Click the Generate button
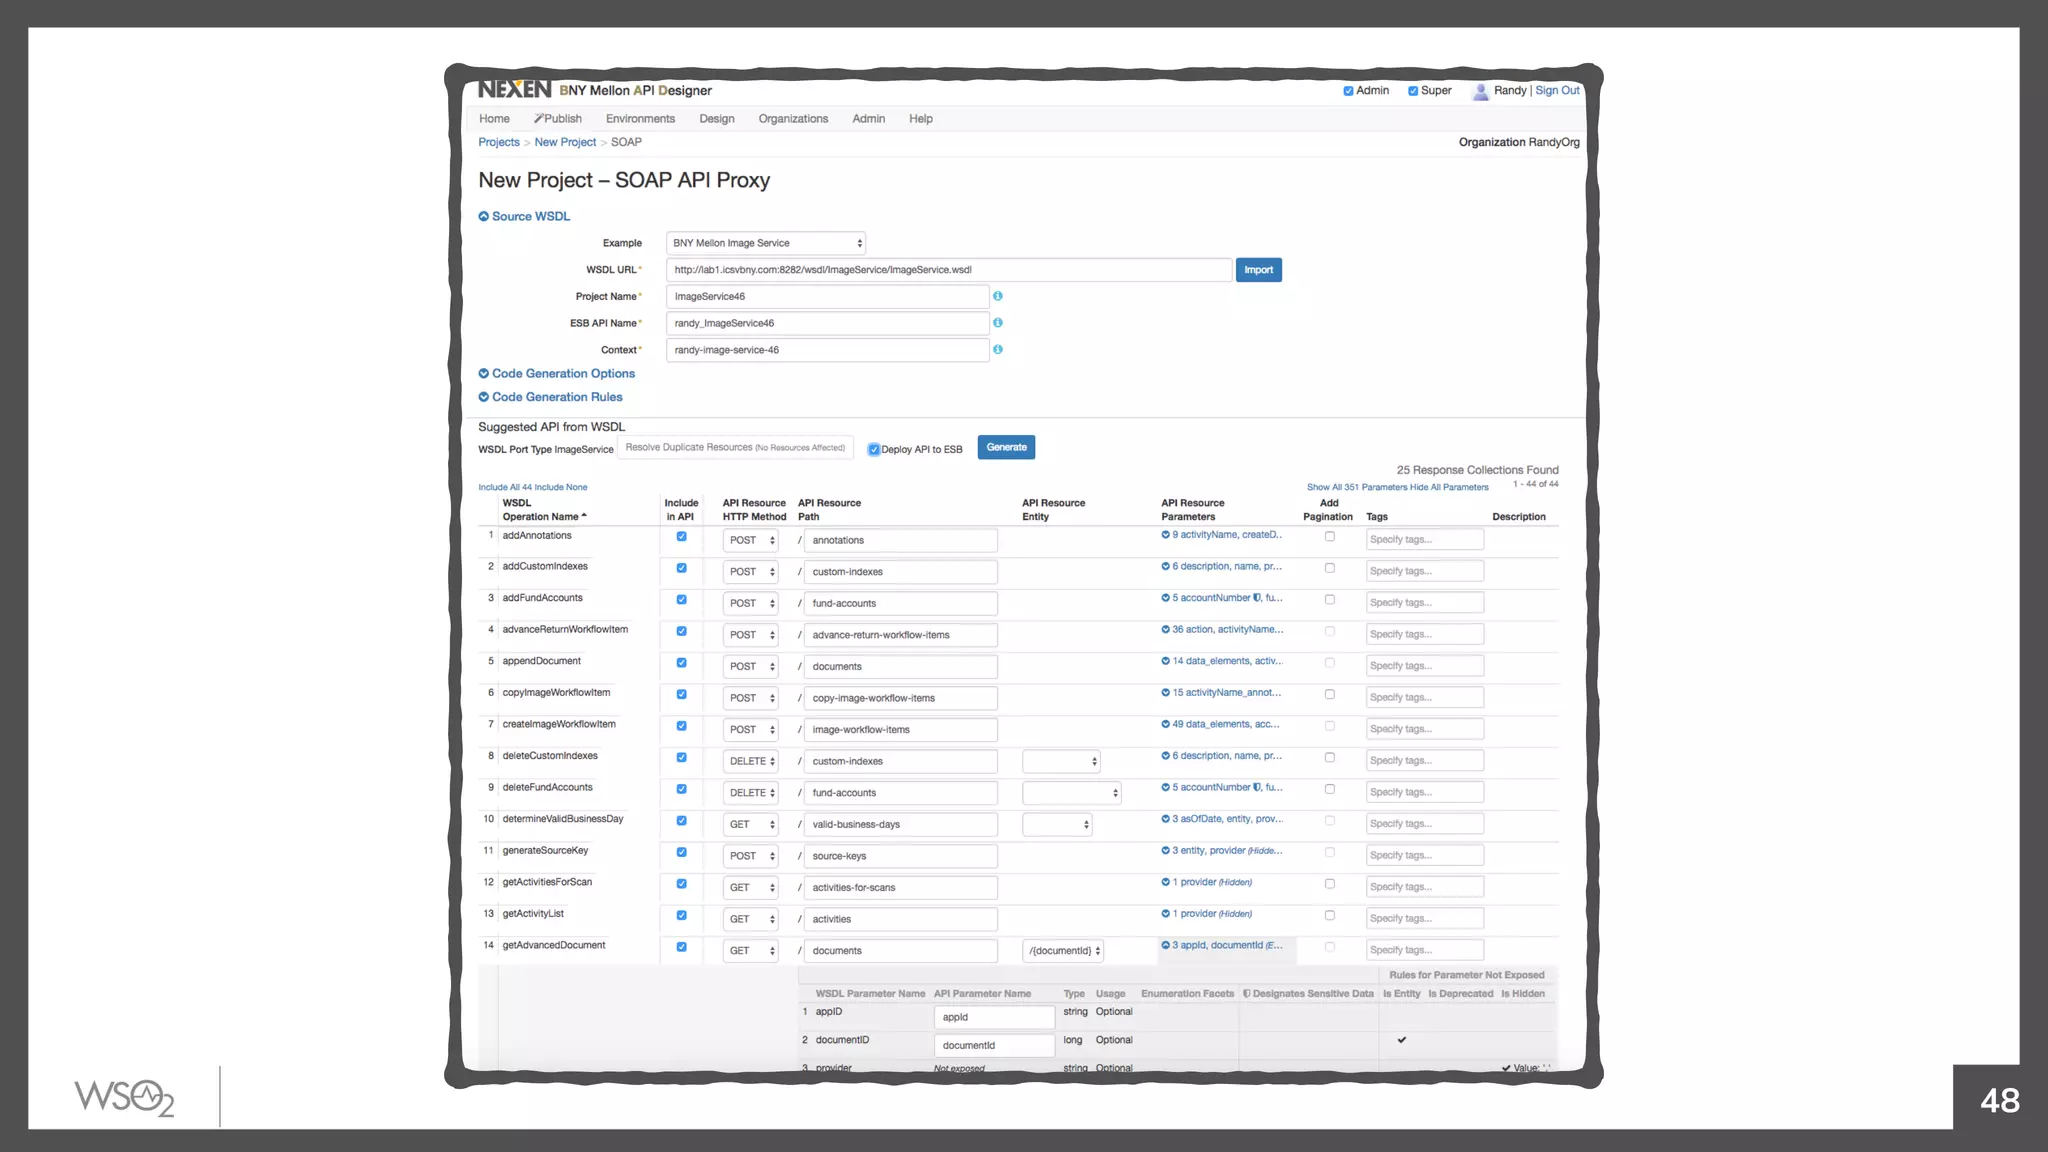The height and width of the screenshot is (1152, 2048). (1006, 448)
